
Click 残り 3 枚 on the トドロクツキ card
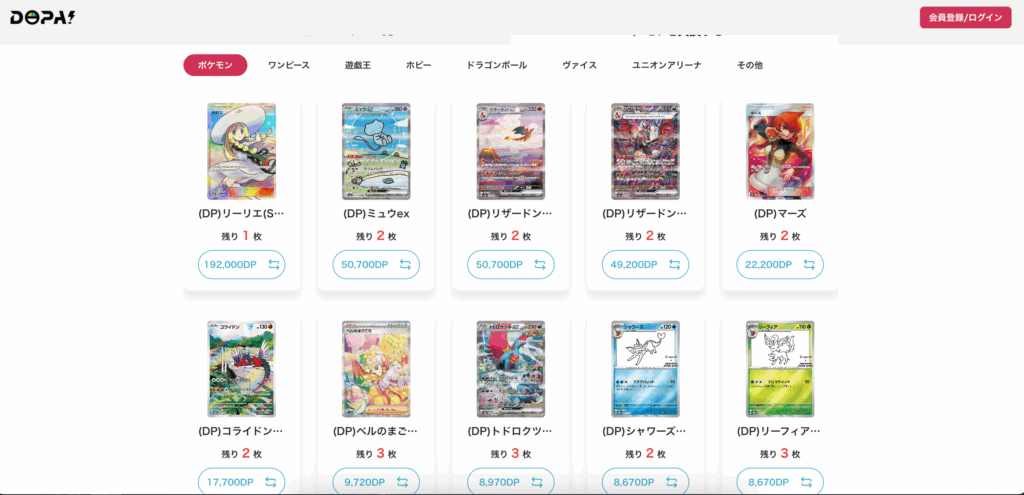(x=511, y=453)
